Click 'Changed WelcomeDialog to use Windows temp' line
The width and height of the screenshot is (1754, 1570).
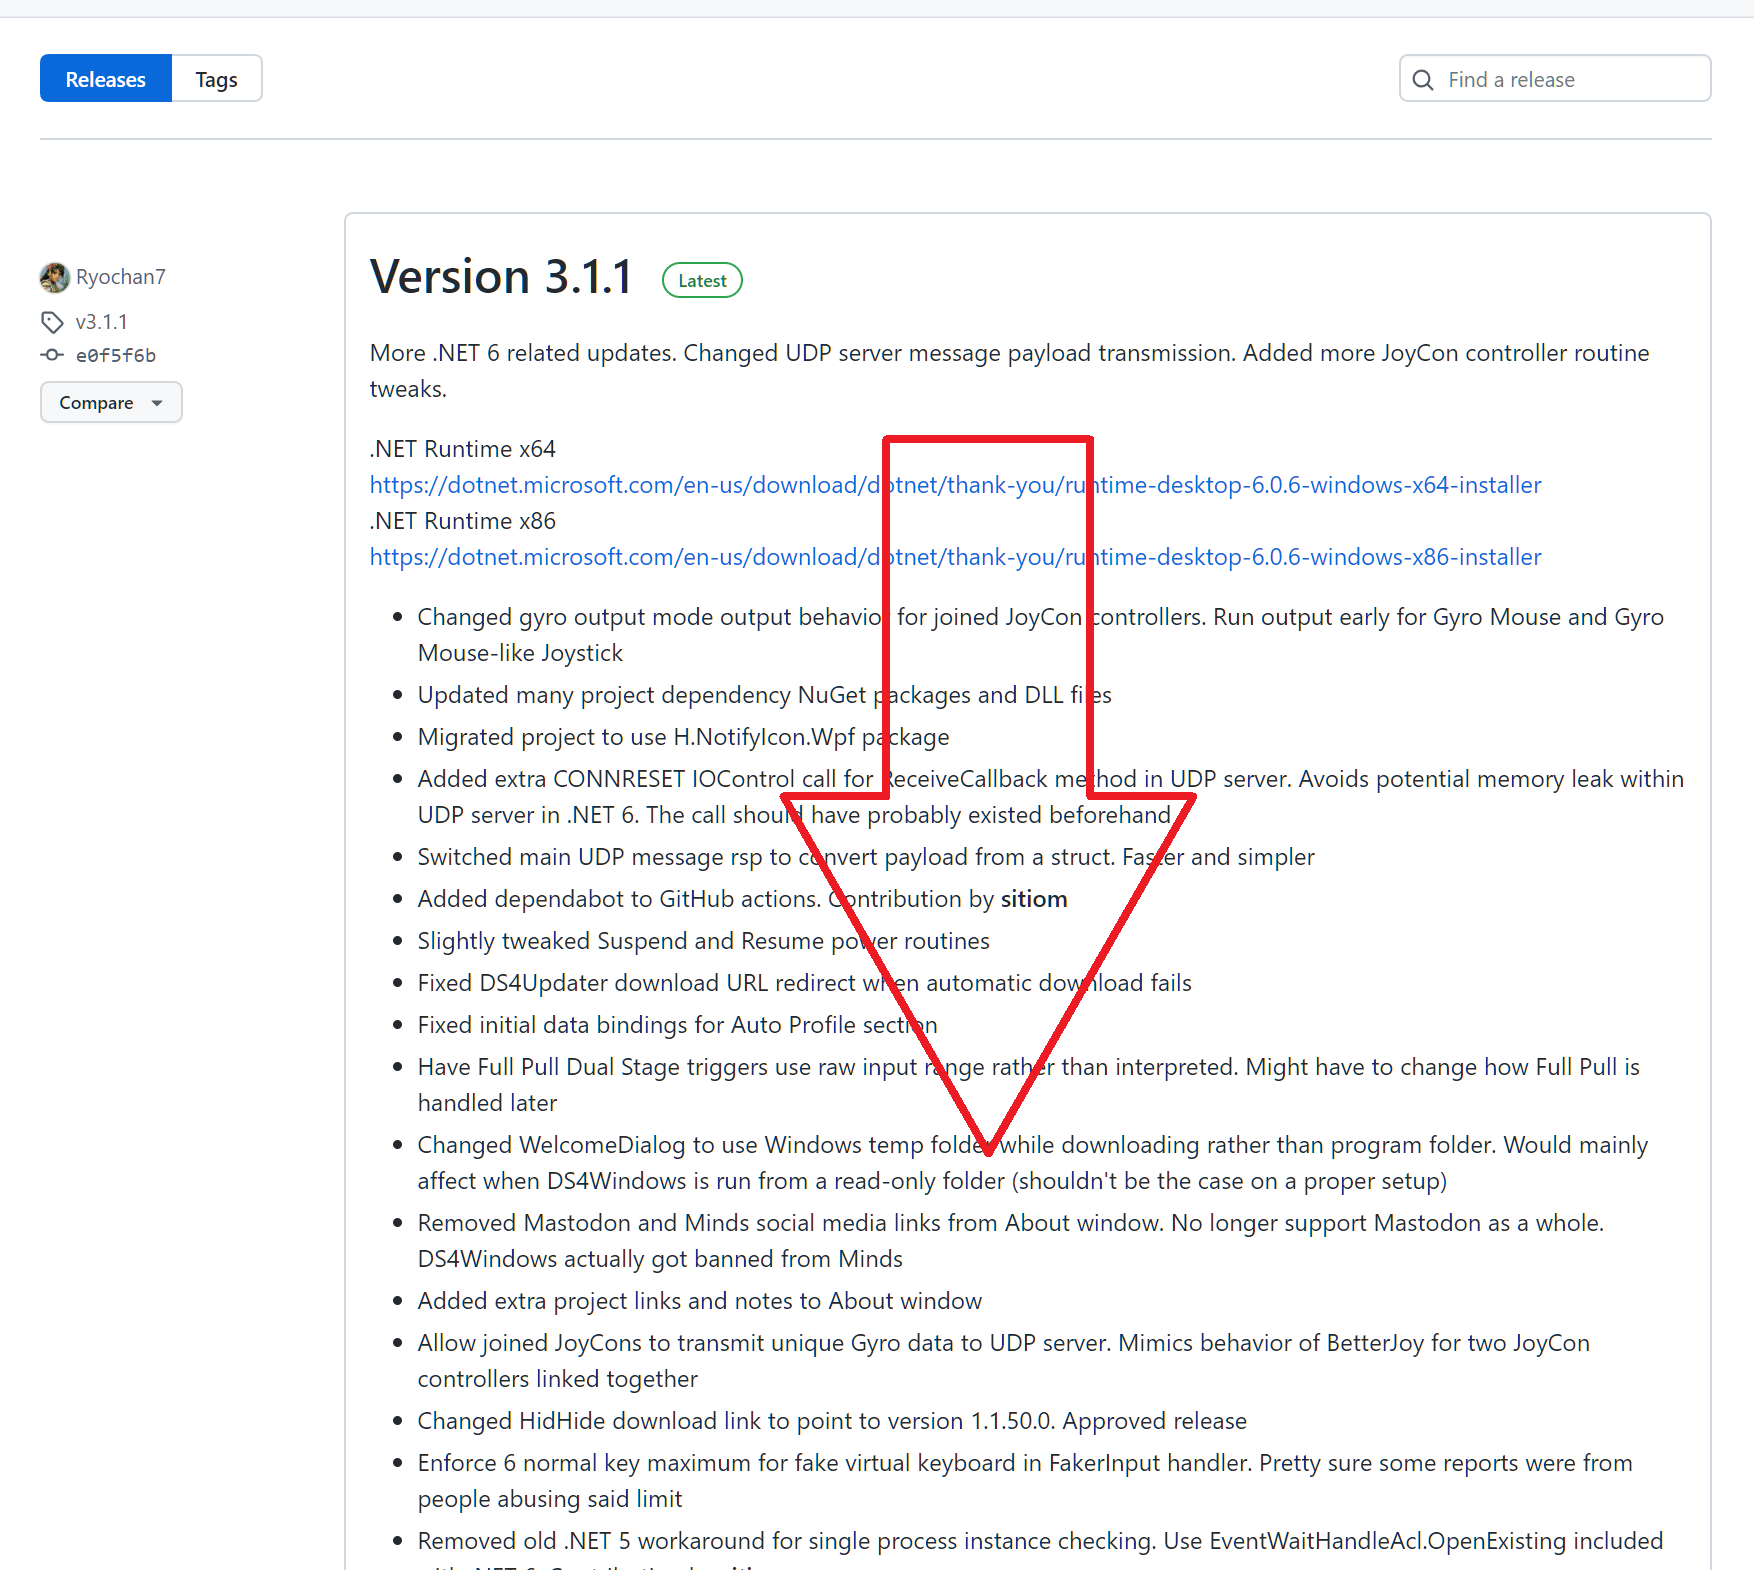(x=1033, y=1163)
